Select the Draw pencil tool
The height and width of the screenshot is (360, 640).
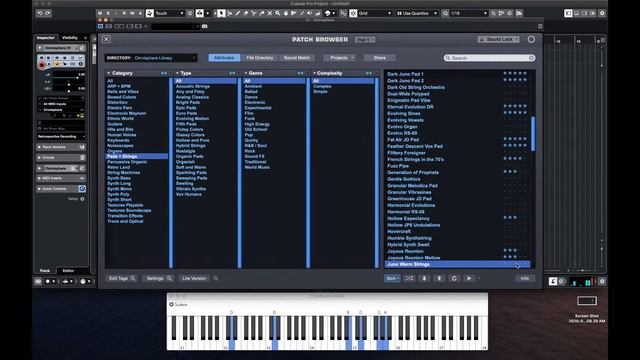(x=238, y=13)
